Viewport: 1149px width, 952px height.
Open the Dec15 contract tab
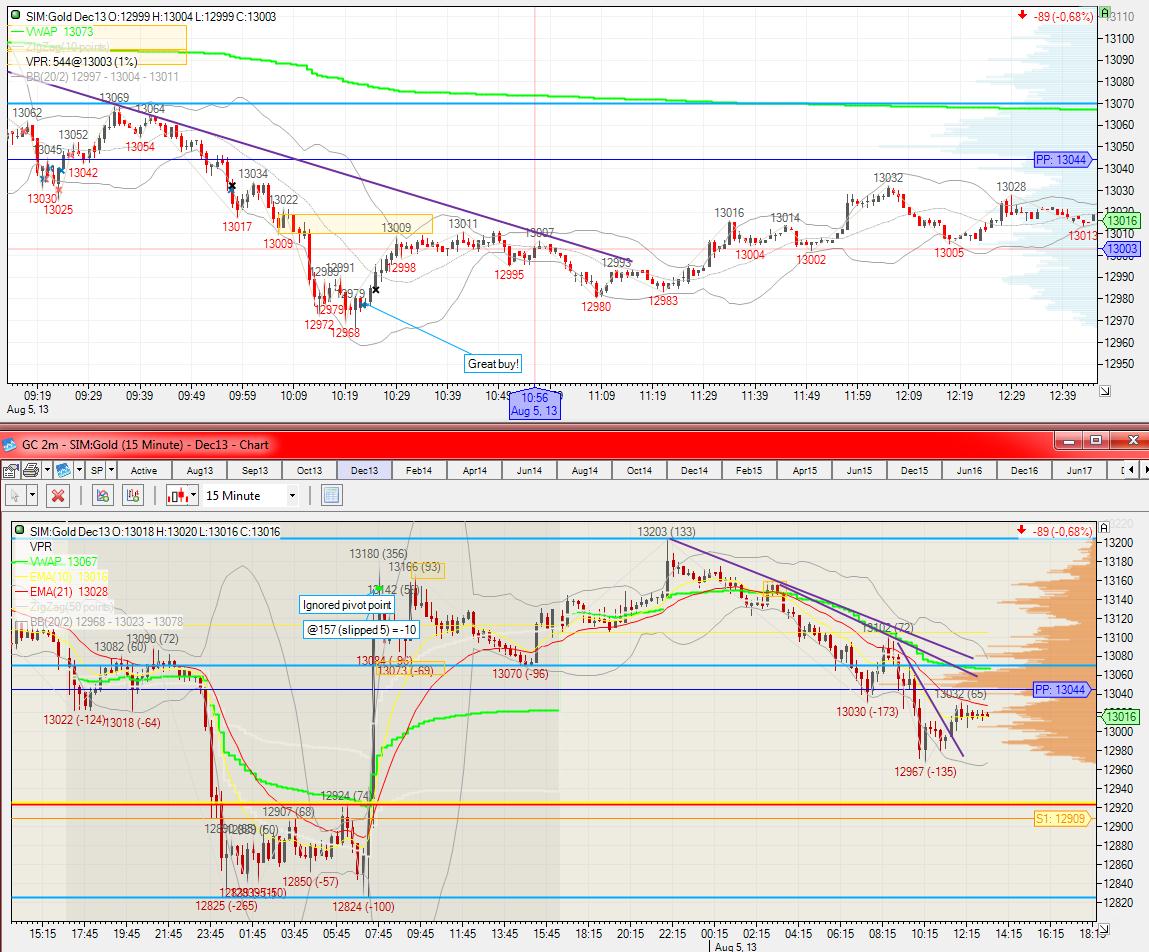(x=914, y=471)
